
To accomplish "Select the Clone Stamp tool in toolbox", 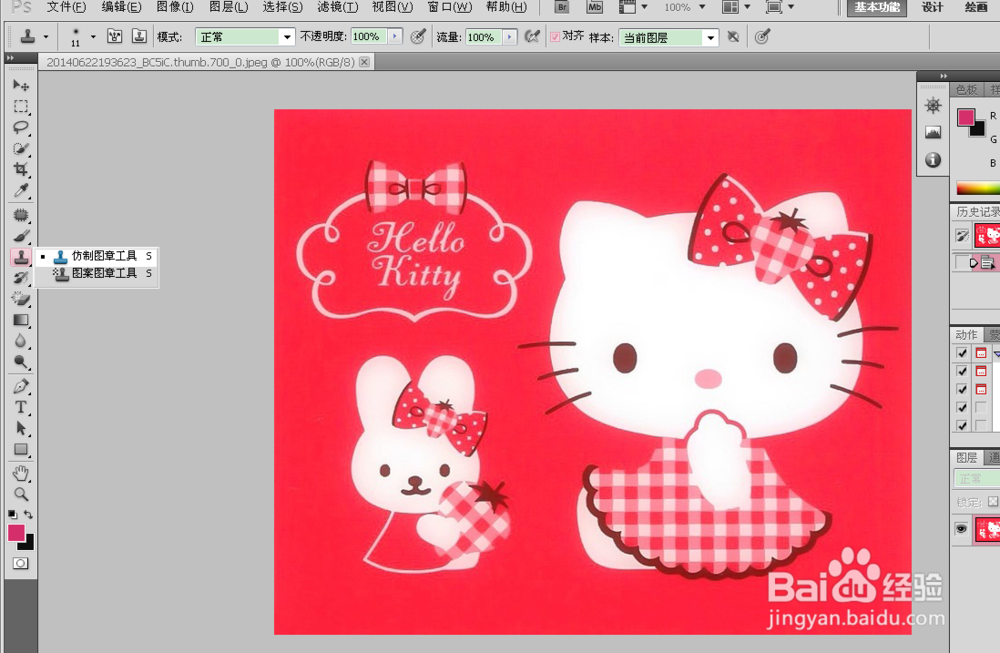I will click(20, 257).
